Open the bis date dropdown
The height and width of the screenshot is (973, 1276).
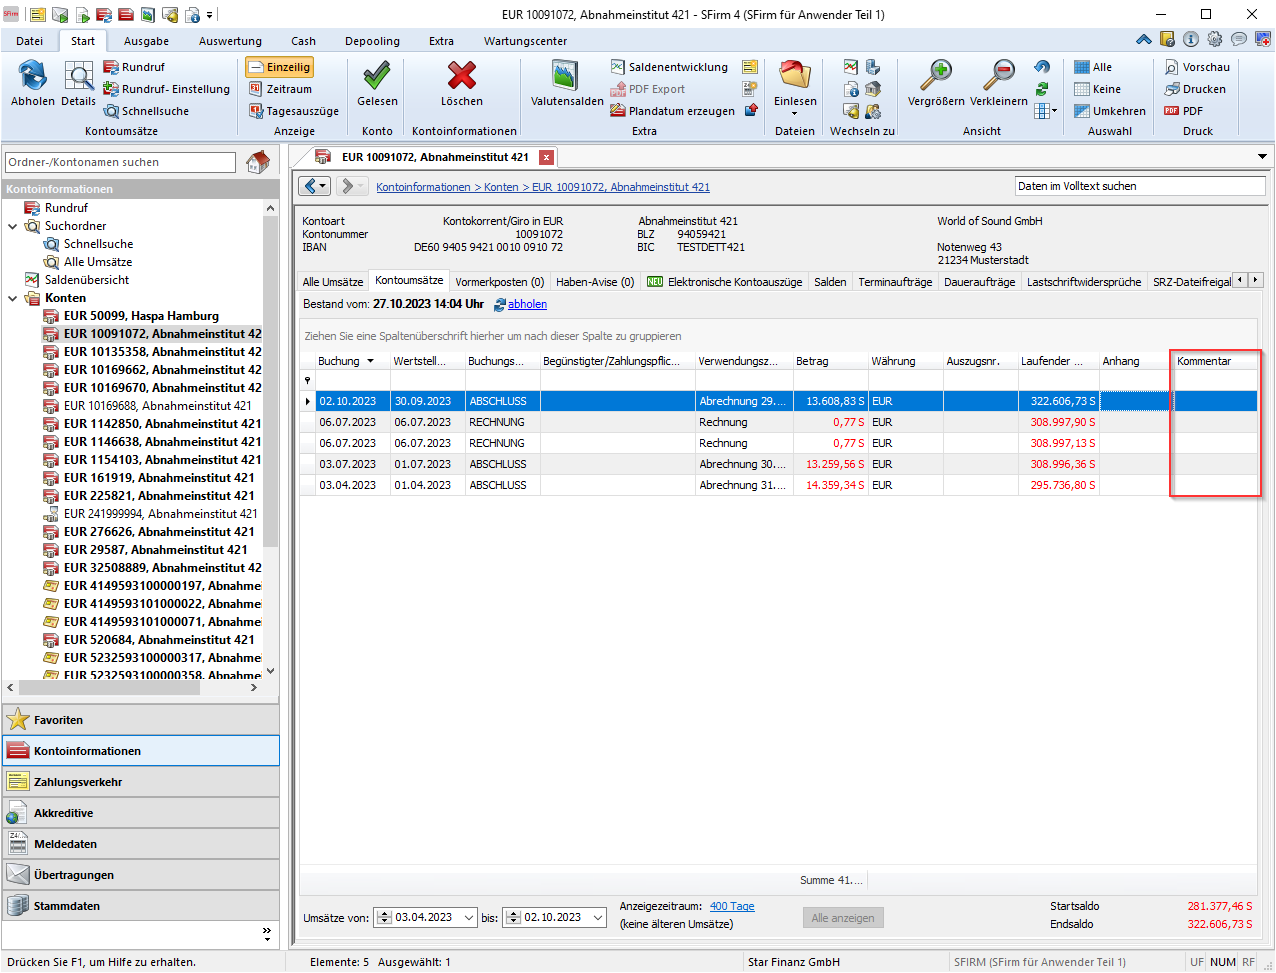pos(598,917)
